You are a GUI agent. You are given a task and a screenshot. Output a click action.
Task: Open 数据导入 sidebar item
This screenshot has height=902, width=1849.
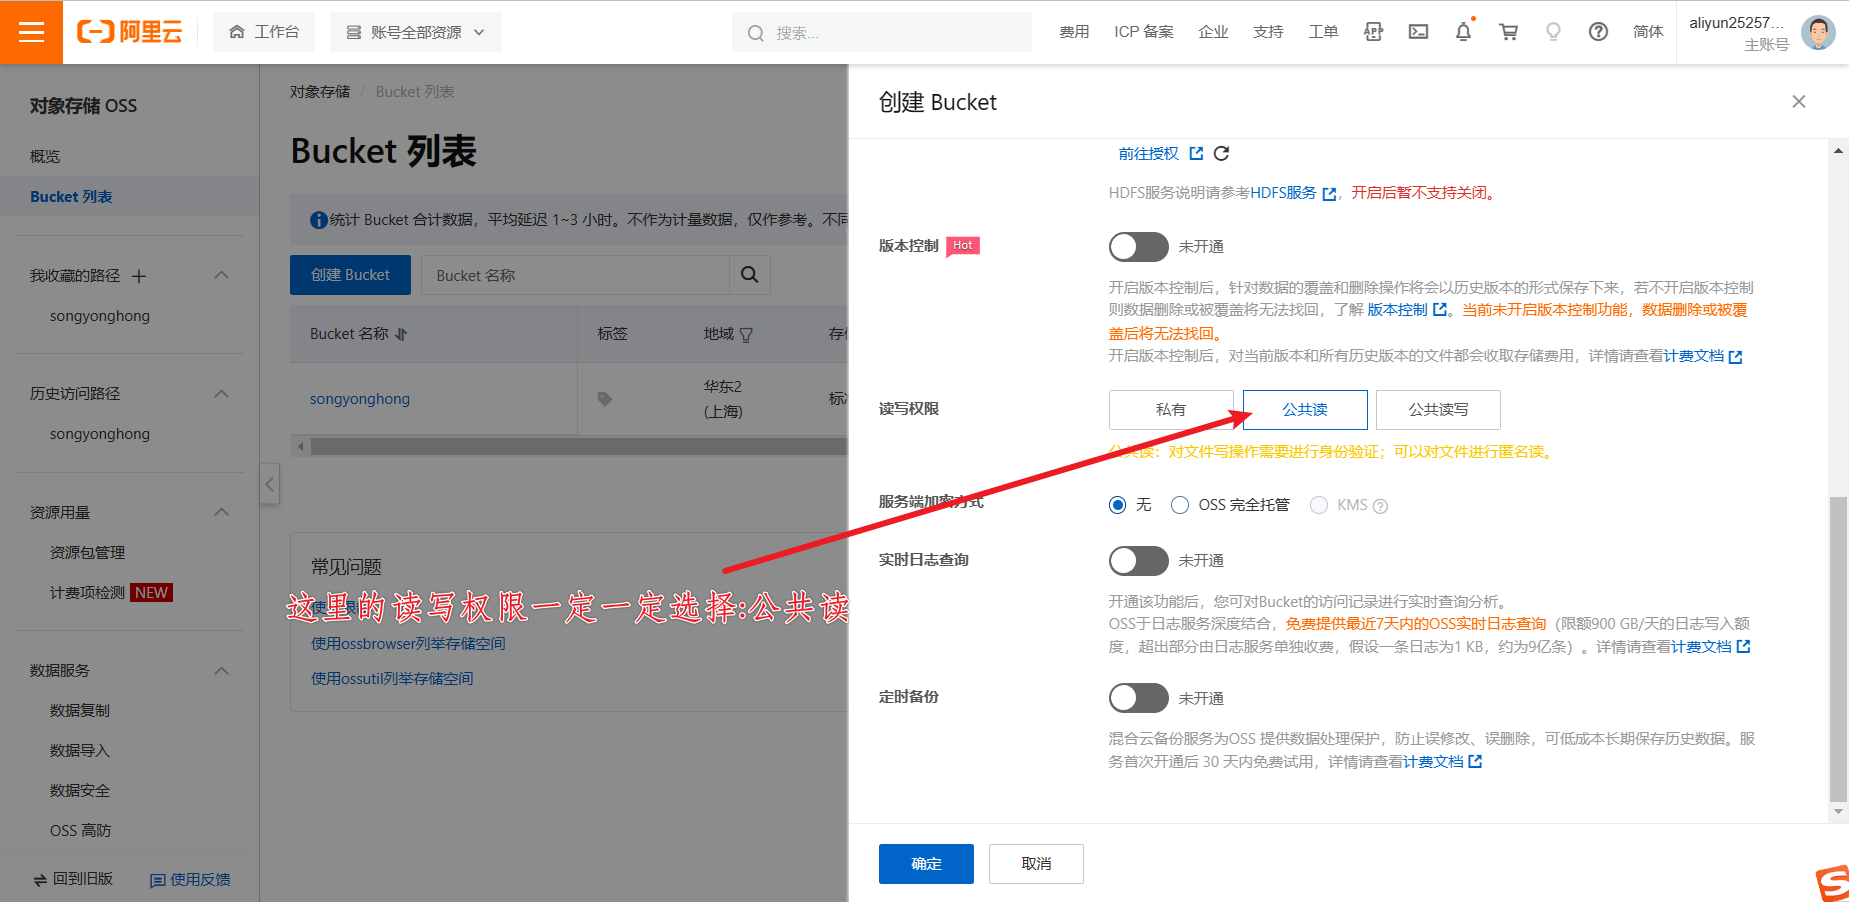coord(80,750)
